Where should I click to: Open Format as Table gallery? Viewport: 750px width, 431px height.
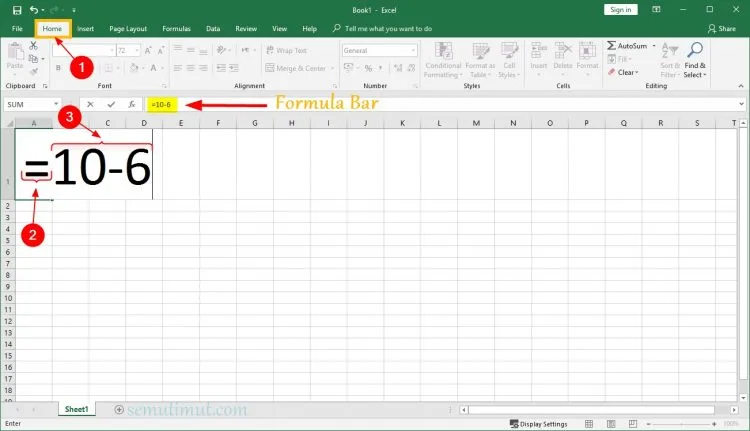480,60
